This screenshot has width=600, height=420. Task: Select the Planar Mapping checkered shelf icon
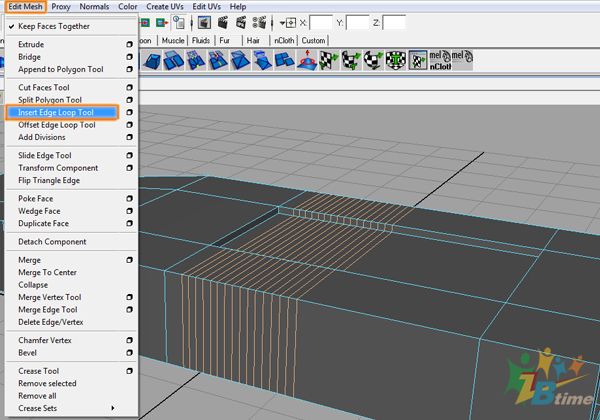(328, 60)
